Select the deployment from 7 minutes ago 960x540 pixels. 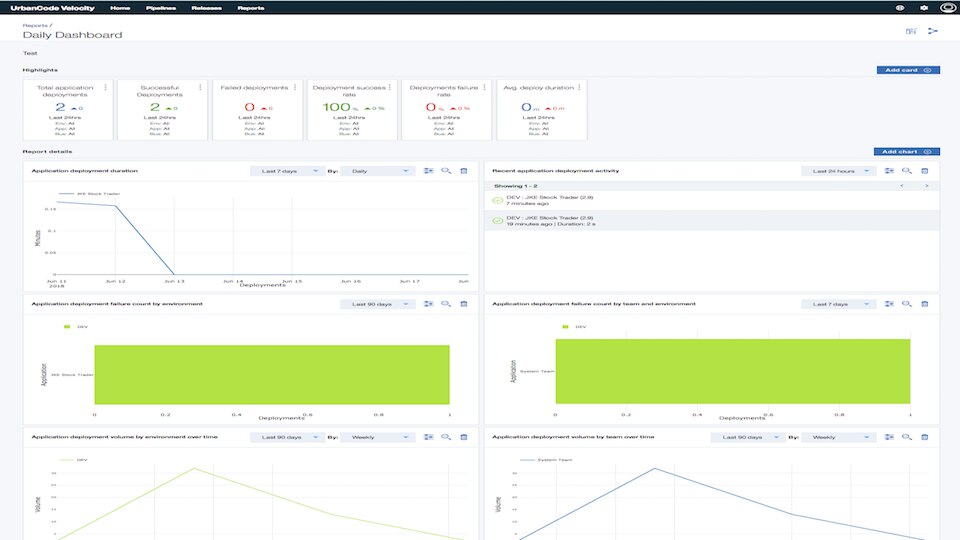tap(712, 200)
